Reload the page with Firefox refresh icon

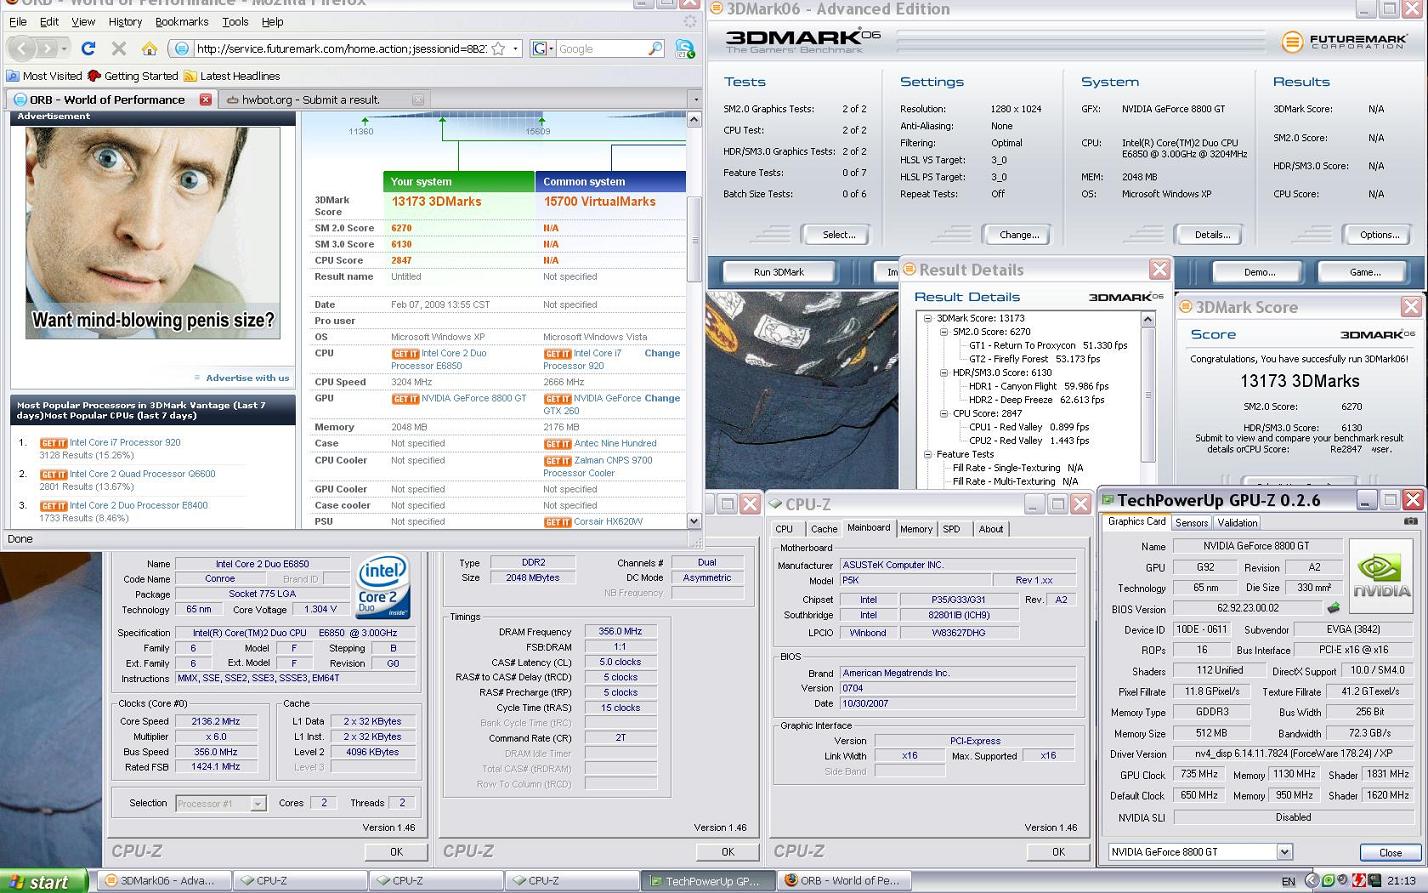coord(88,48)
